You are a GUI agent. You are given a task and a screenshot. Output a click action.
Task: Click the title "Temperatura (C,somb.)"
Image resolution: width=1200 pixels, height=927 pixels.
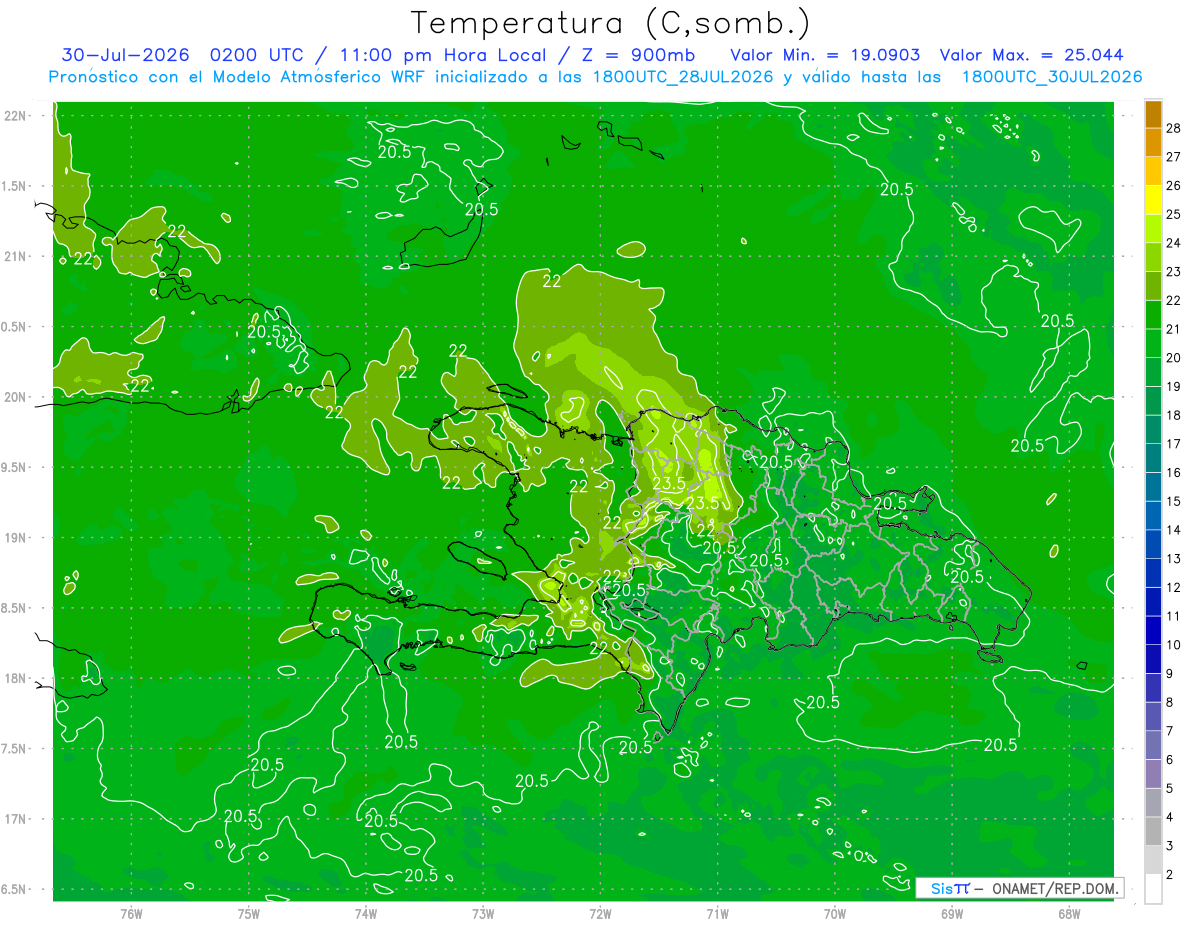(611, 23)
